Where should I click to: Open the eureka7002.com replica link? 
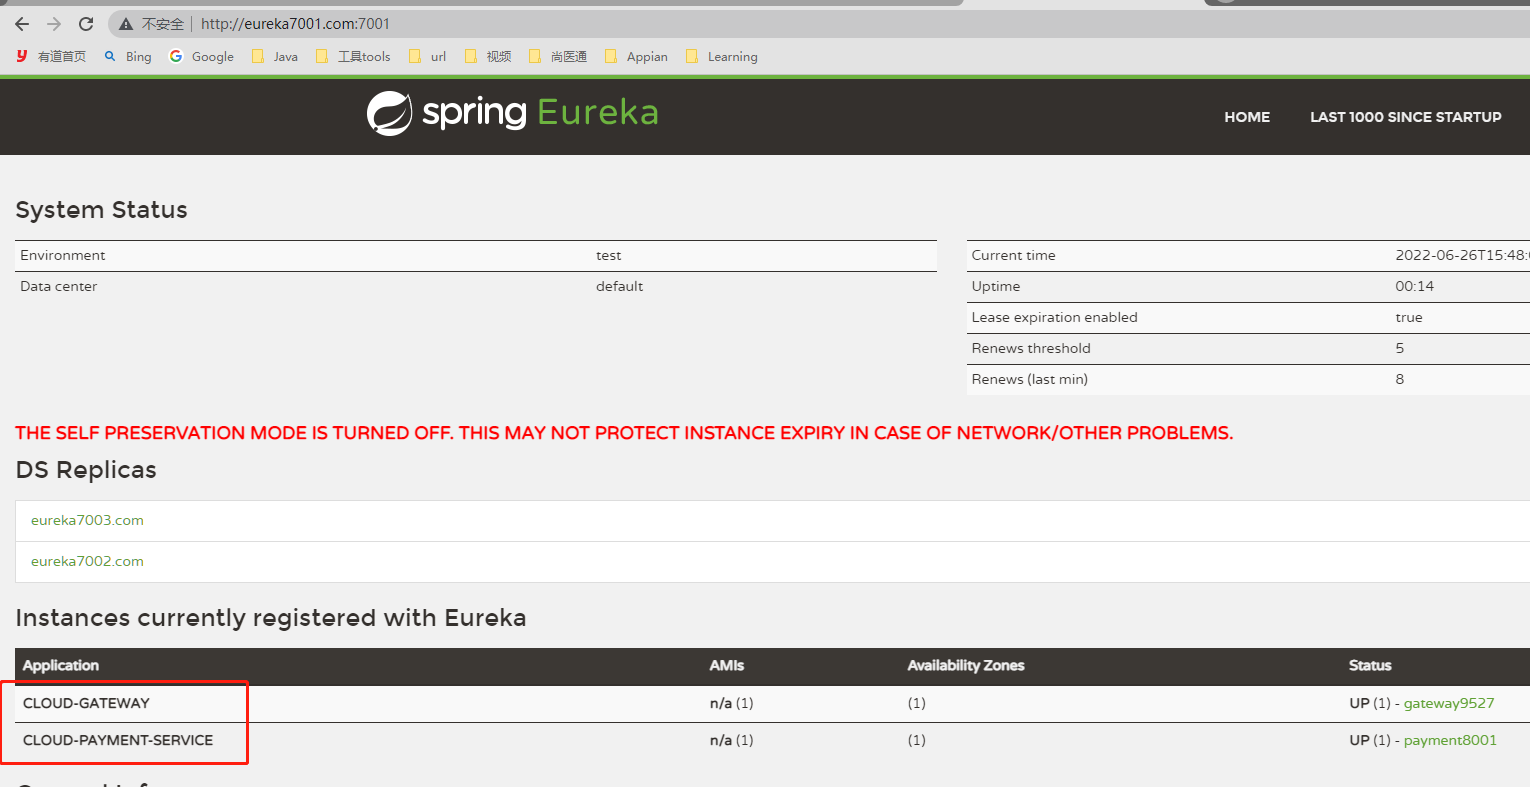[87, 561]
